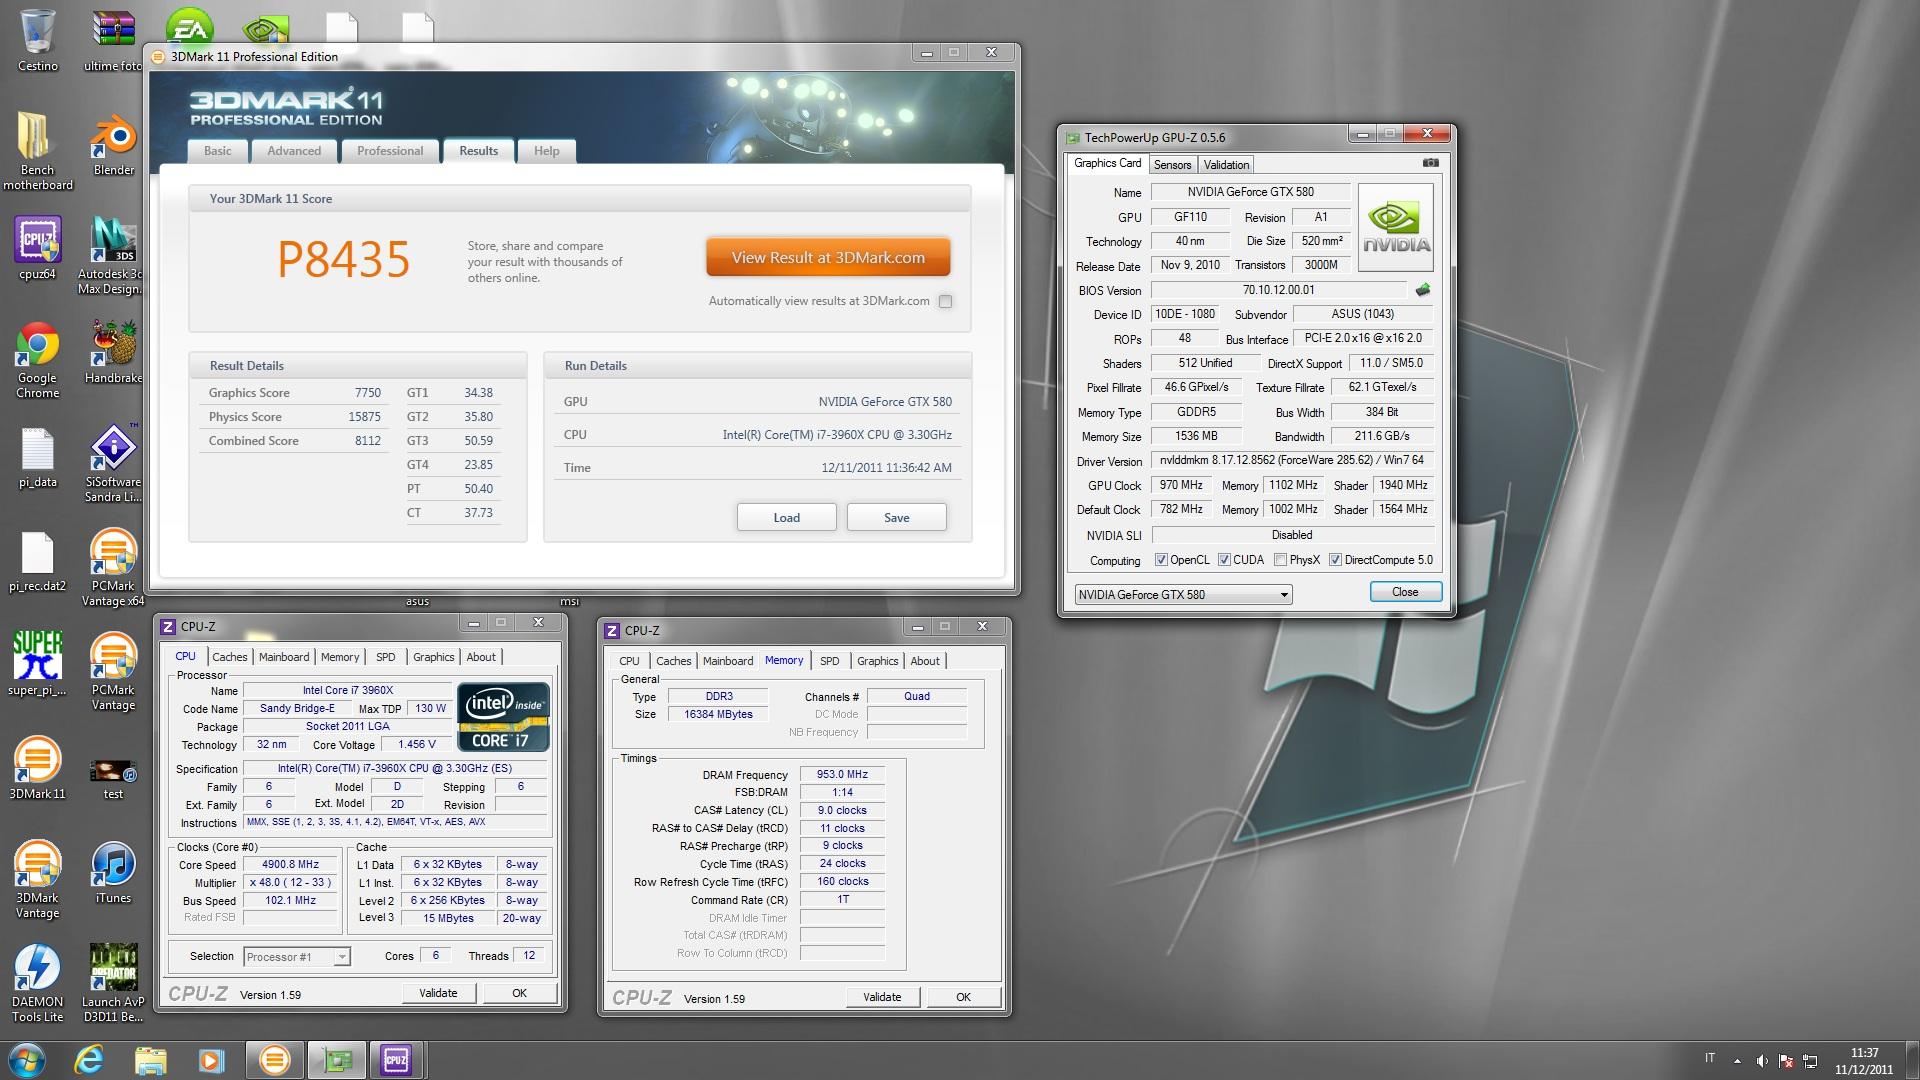The image size is (1920, 1080).
Task: Click View Result at 3DMark.com button
Action: click(x=828, y=257)
